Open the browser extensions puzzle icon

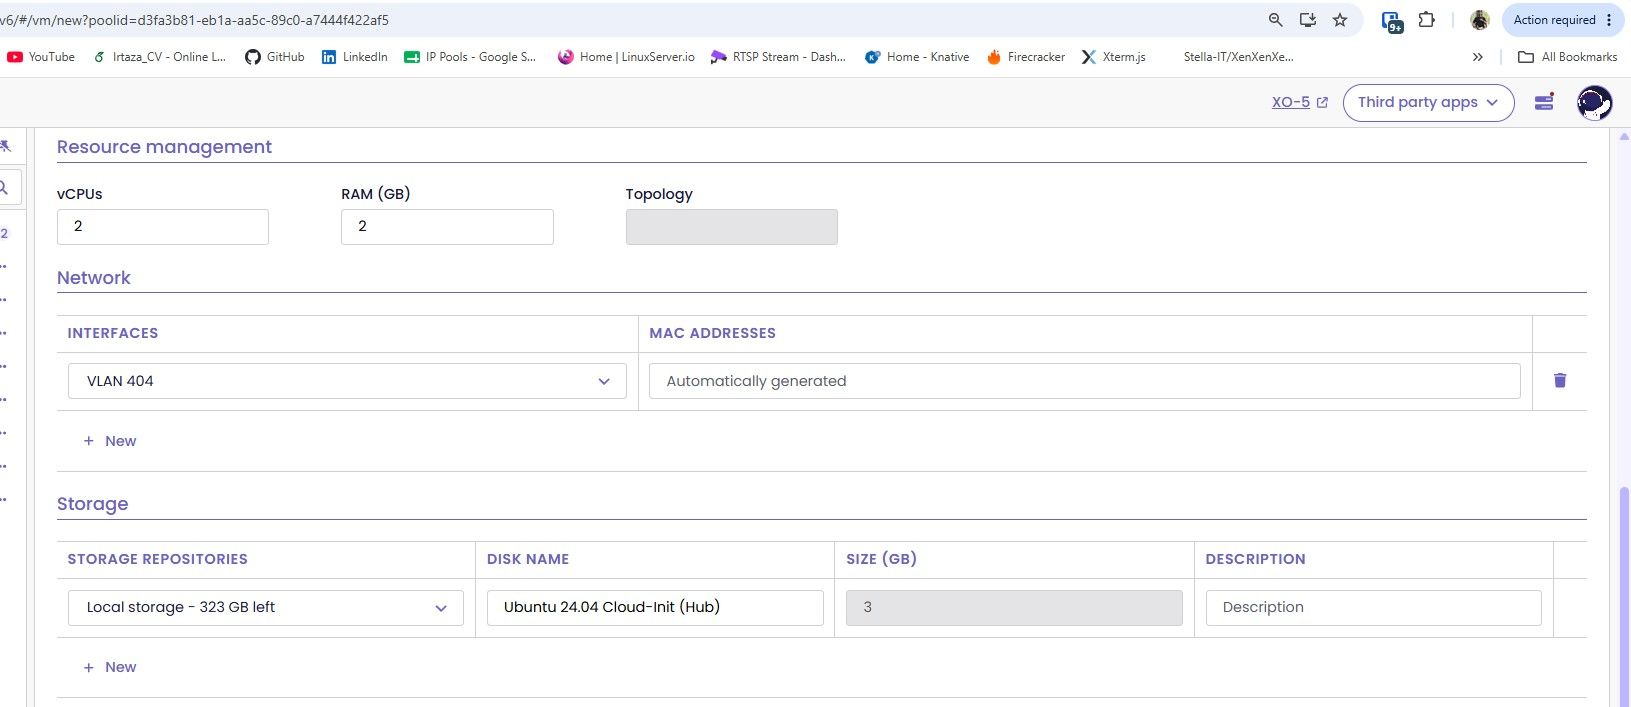(x=1427, y=20)
